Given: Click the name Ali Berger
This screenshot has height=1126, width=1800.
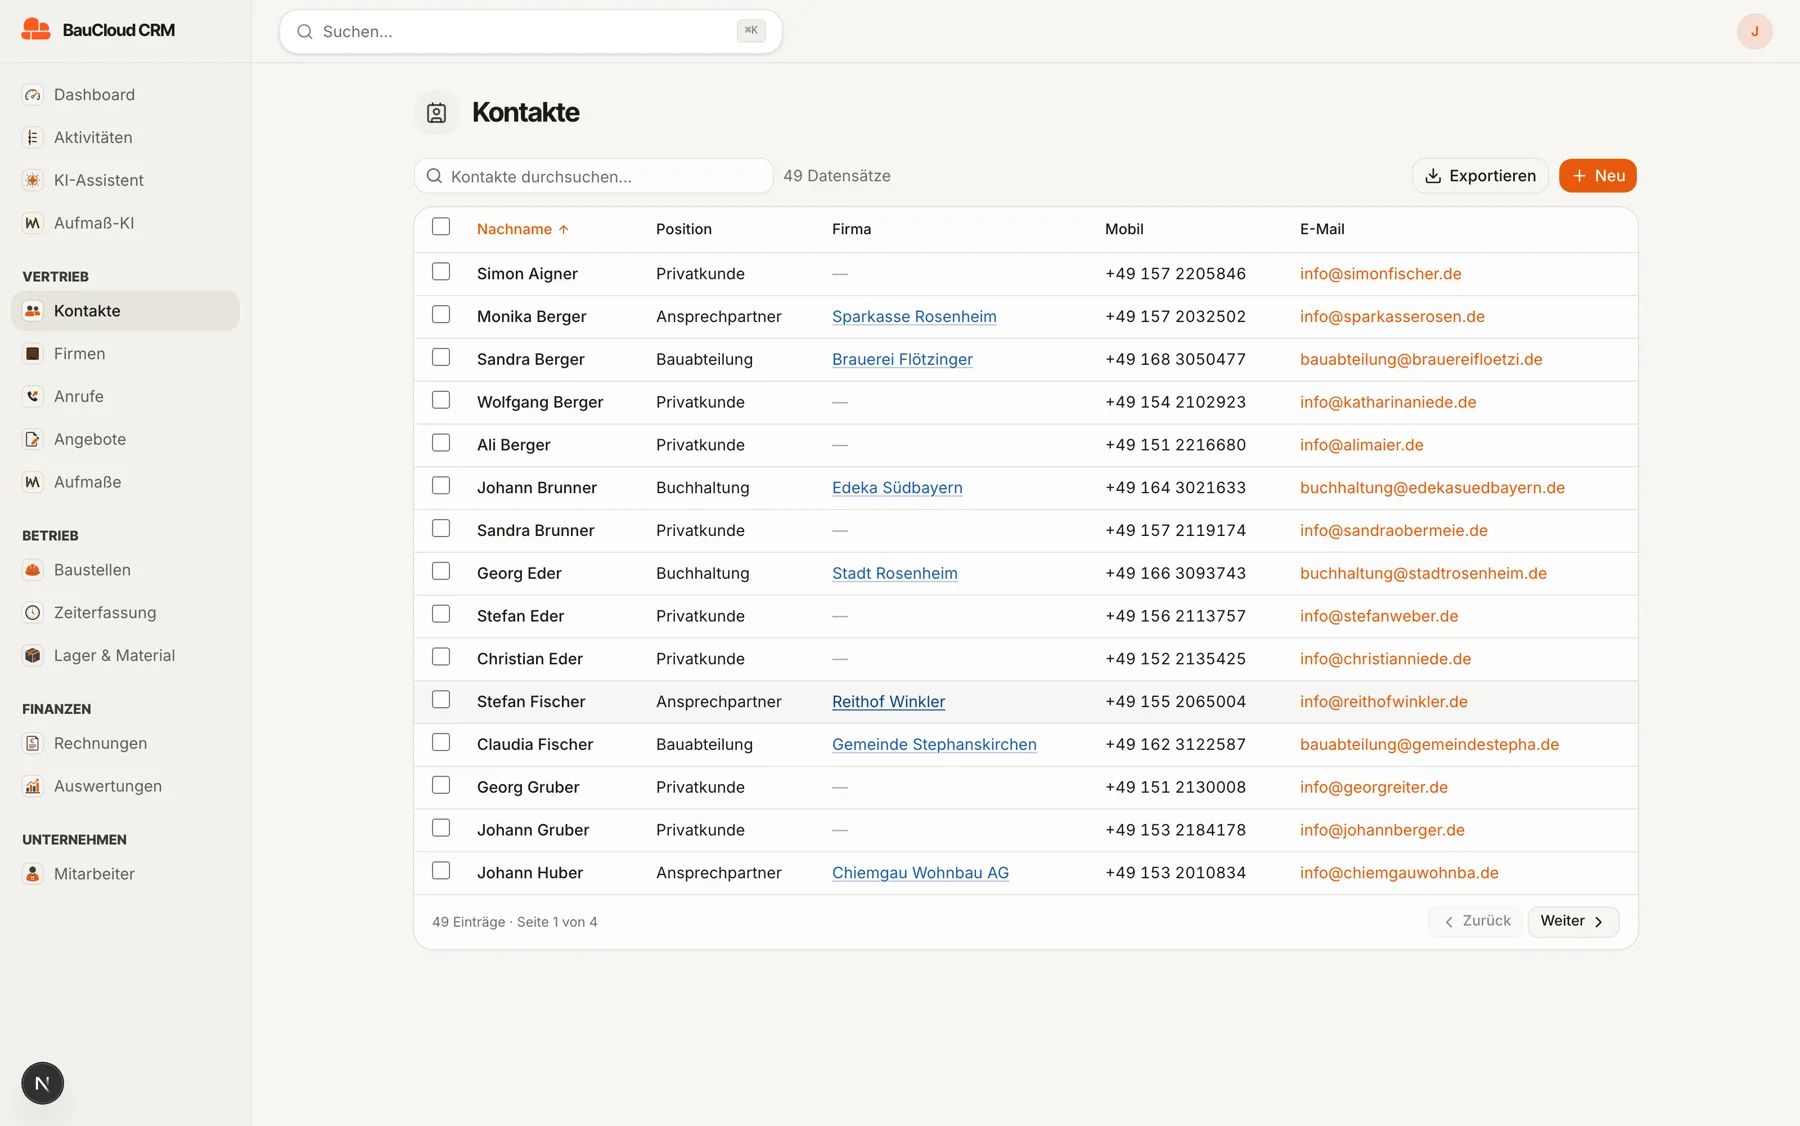Looking at the screenshot, I should coord(514,445).
